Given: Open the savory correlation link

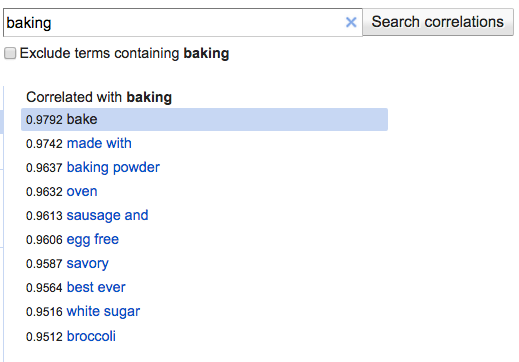Looking at the screenshot, I should pos(87,263).
